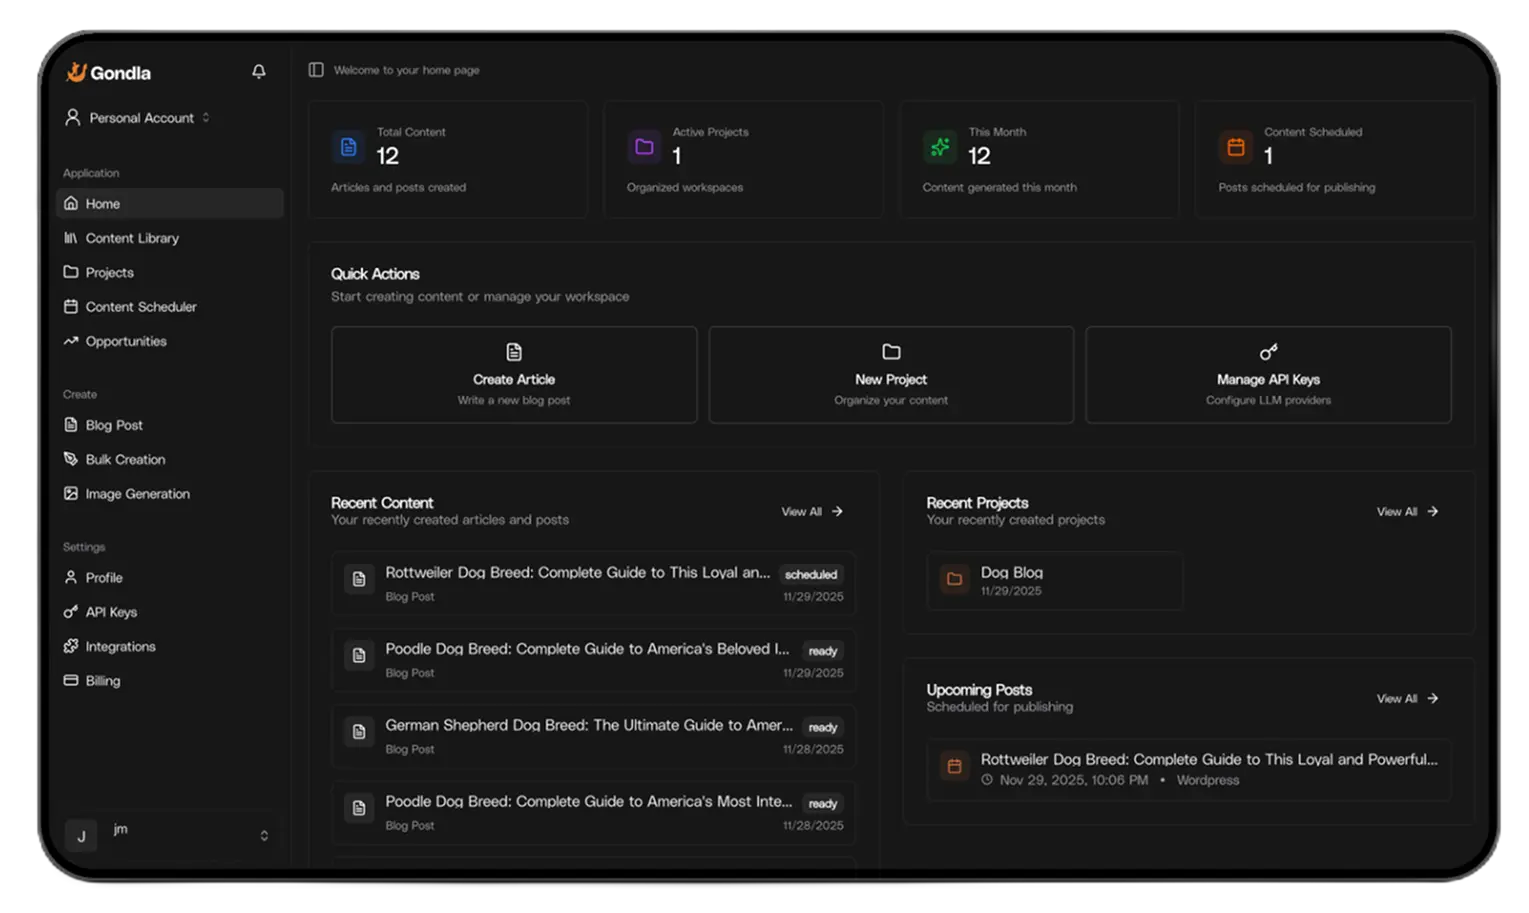Click the Dog Blog folder icon
This screenshot has width=1529, height=913.
click(x=953, y=580)
